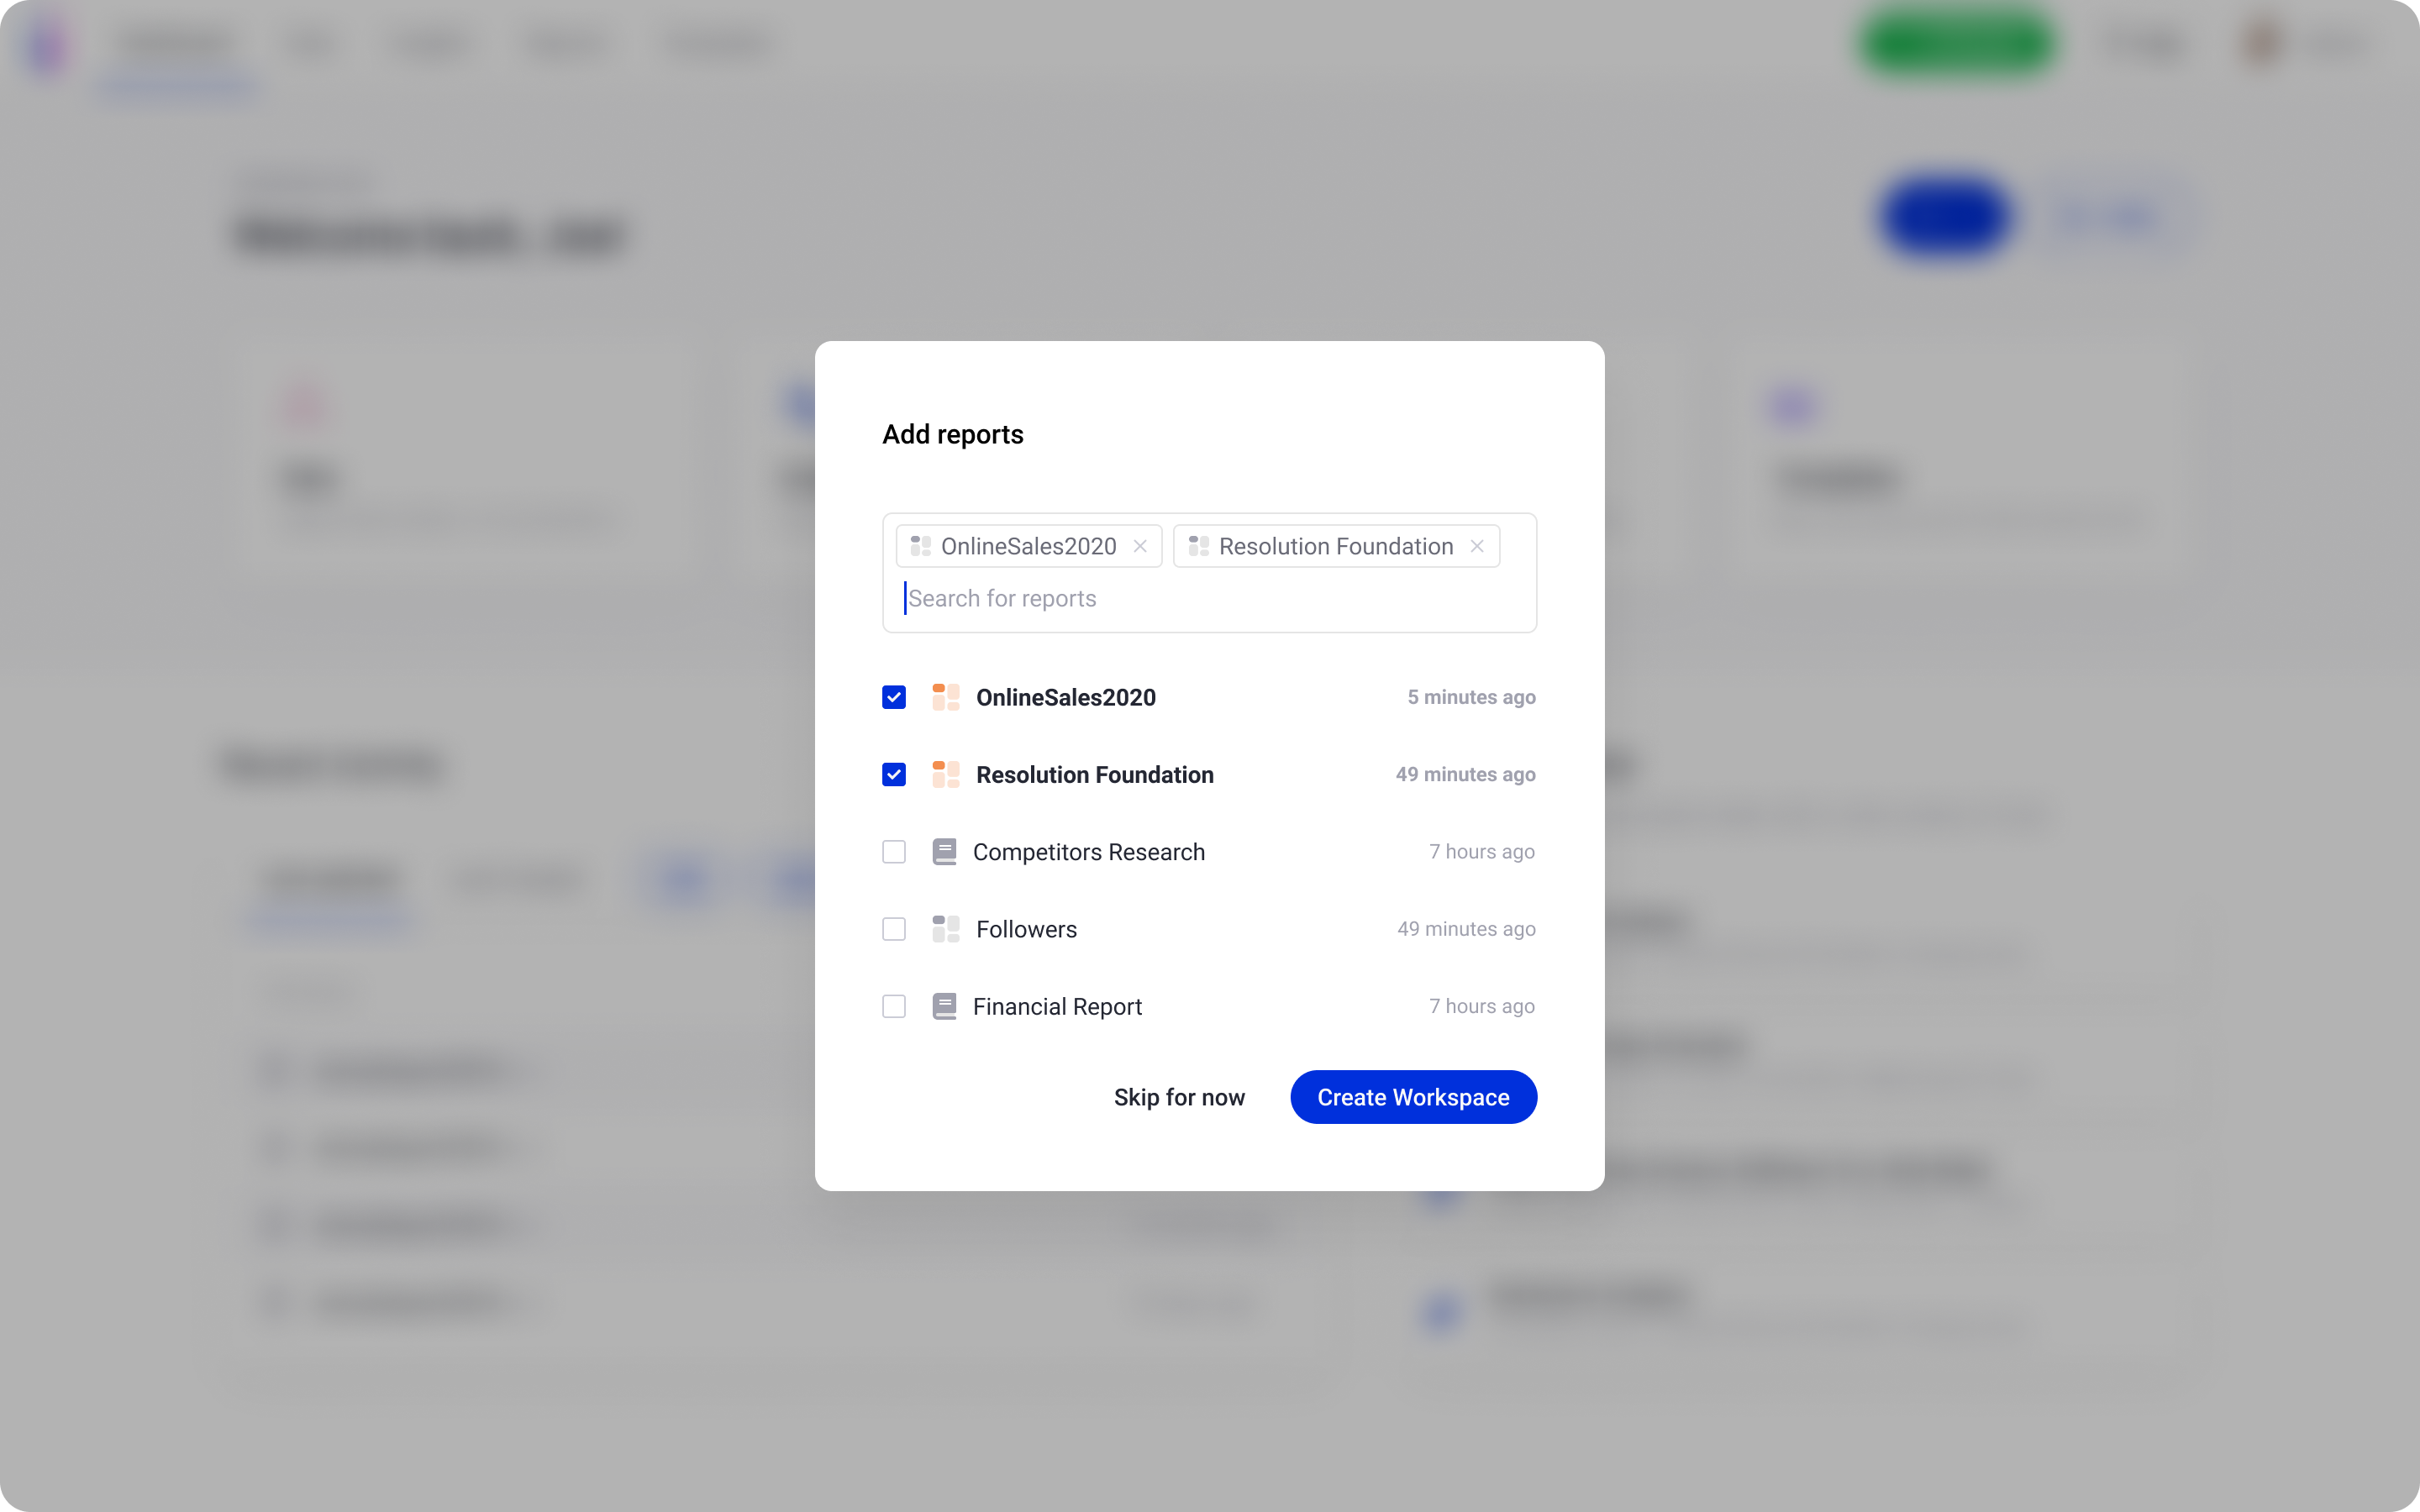Uncheck the Resolution Foundation checkbox

coord(894,774)
